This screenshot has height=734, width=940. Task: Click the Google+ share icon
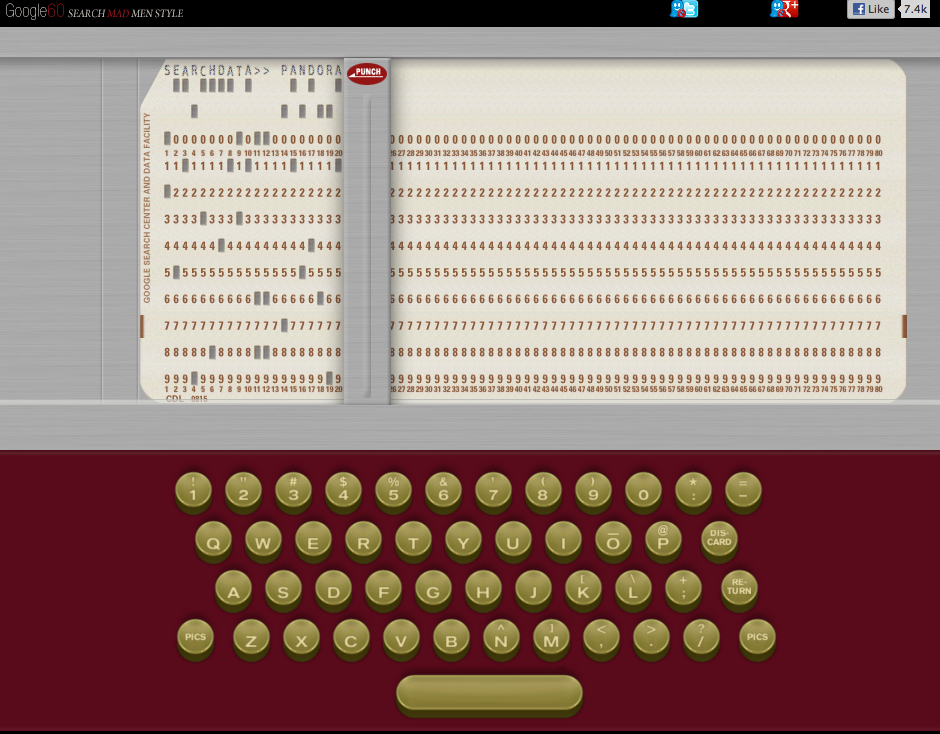[783, 10]
